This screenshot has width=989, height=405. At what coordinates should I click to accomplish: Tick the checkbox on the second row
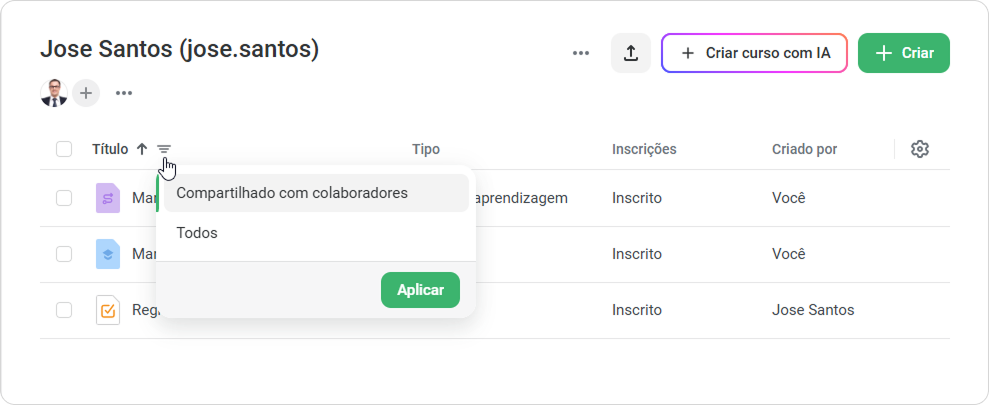[64, 254]
